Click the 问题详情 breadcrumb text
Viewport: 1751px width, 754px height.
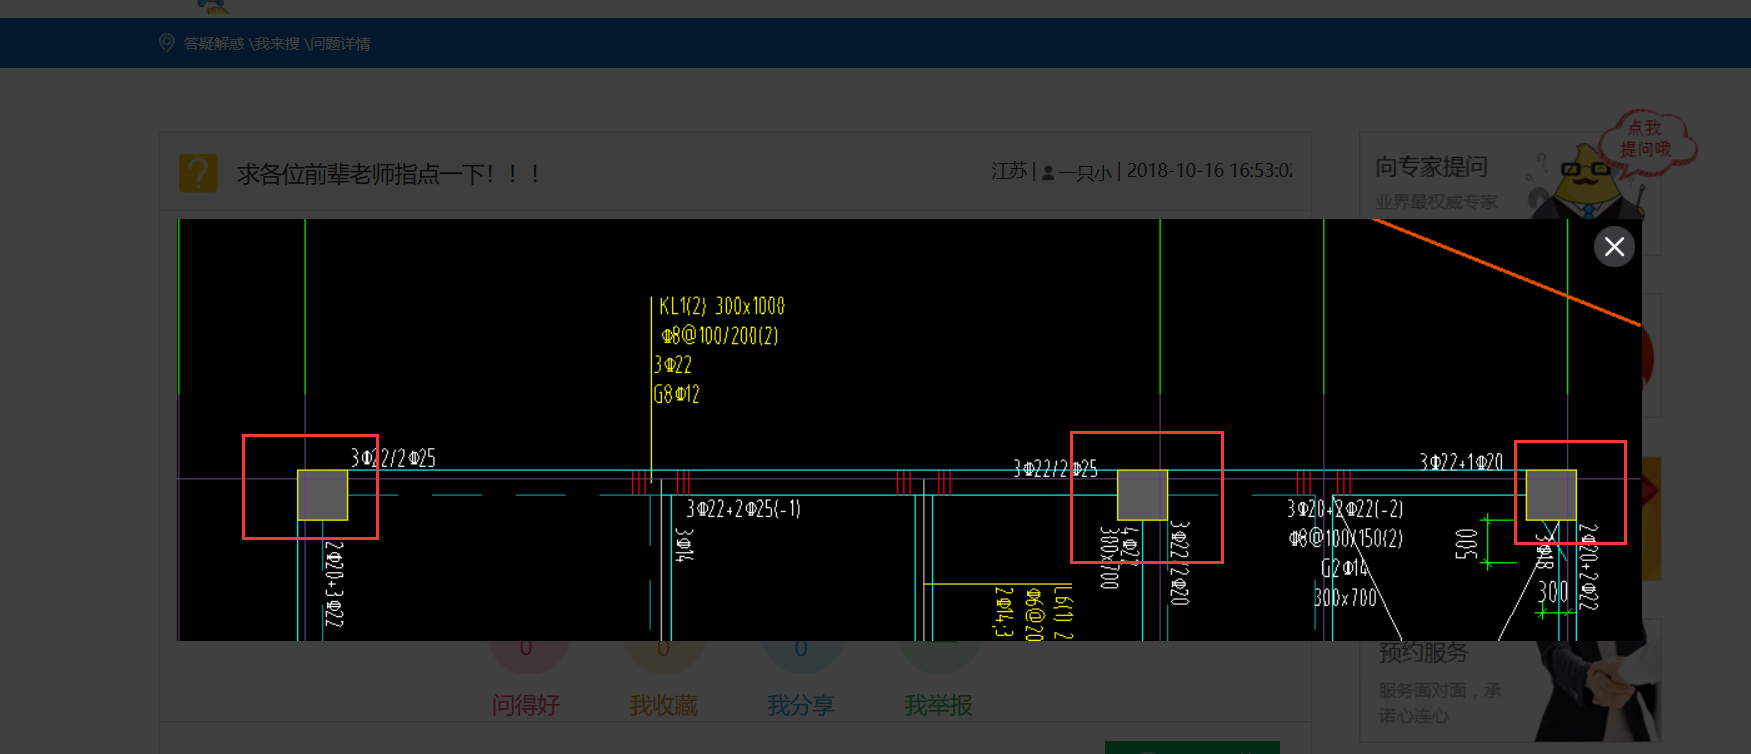click(x=338, y=44)
